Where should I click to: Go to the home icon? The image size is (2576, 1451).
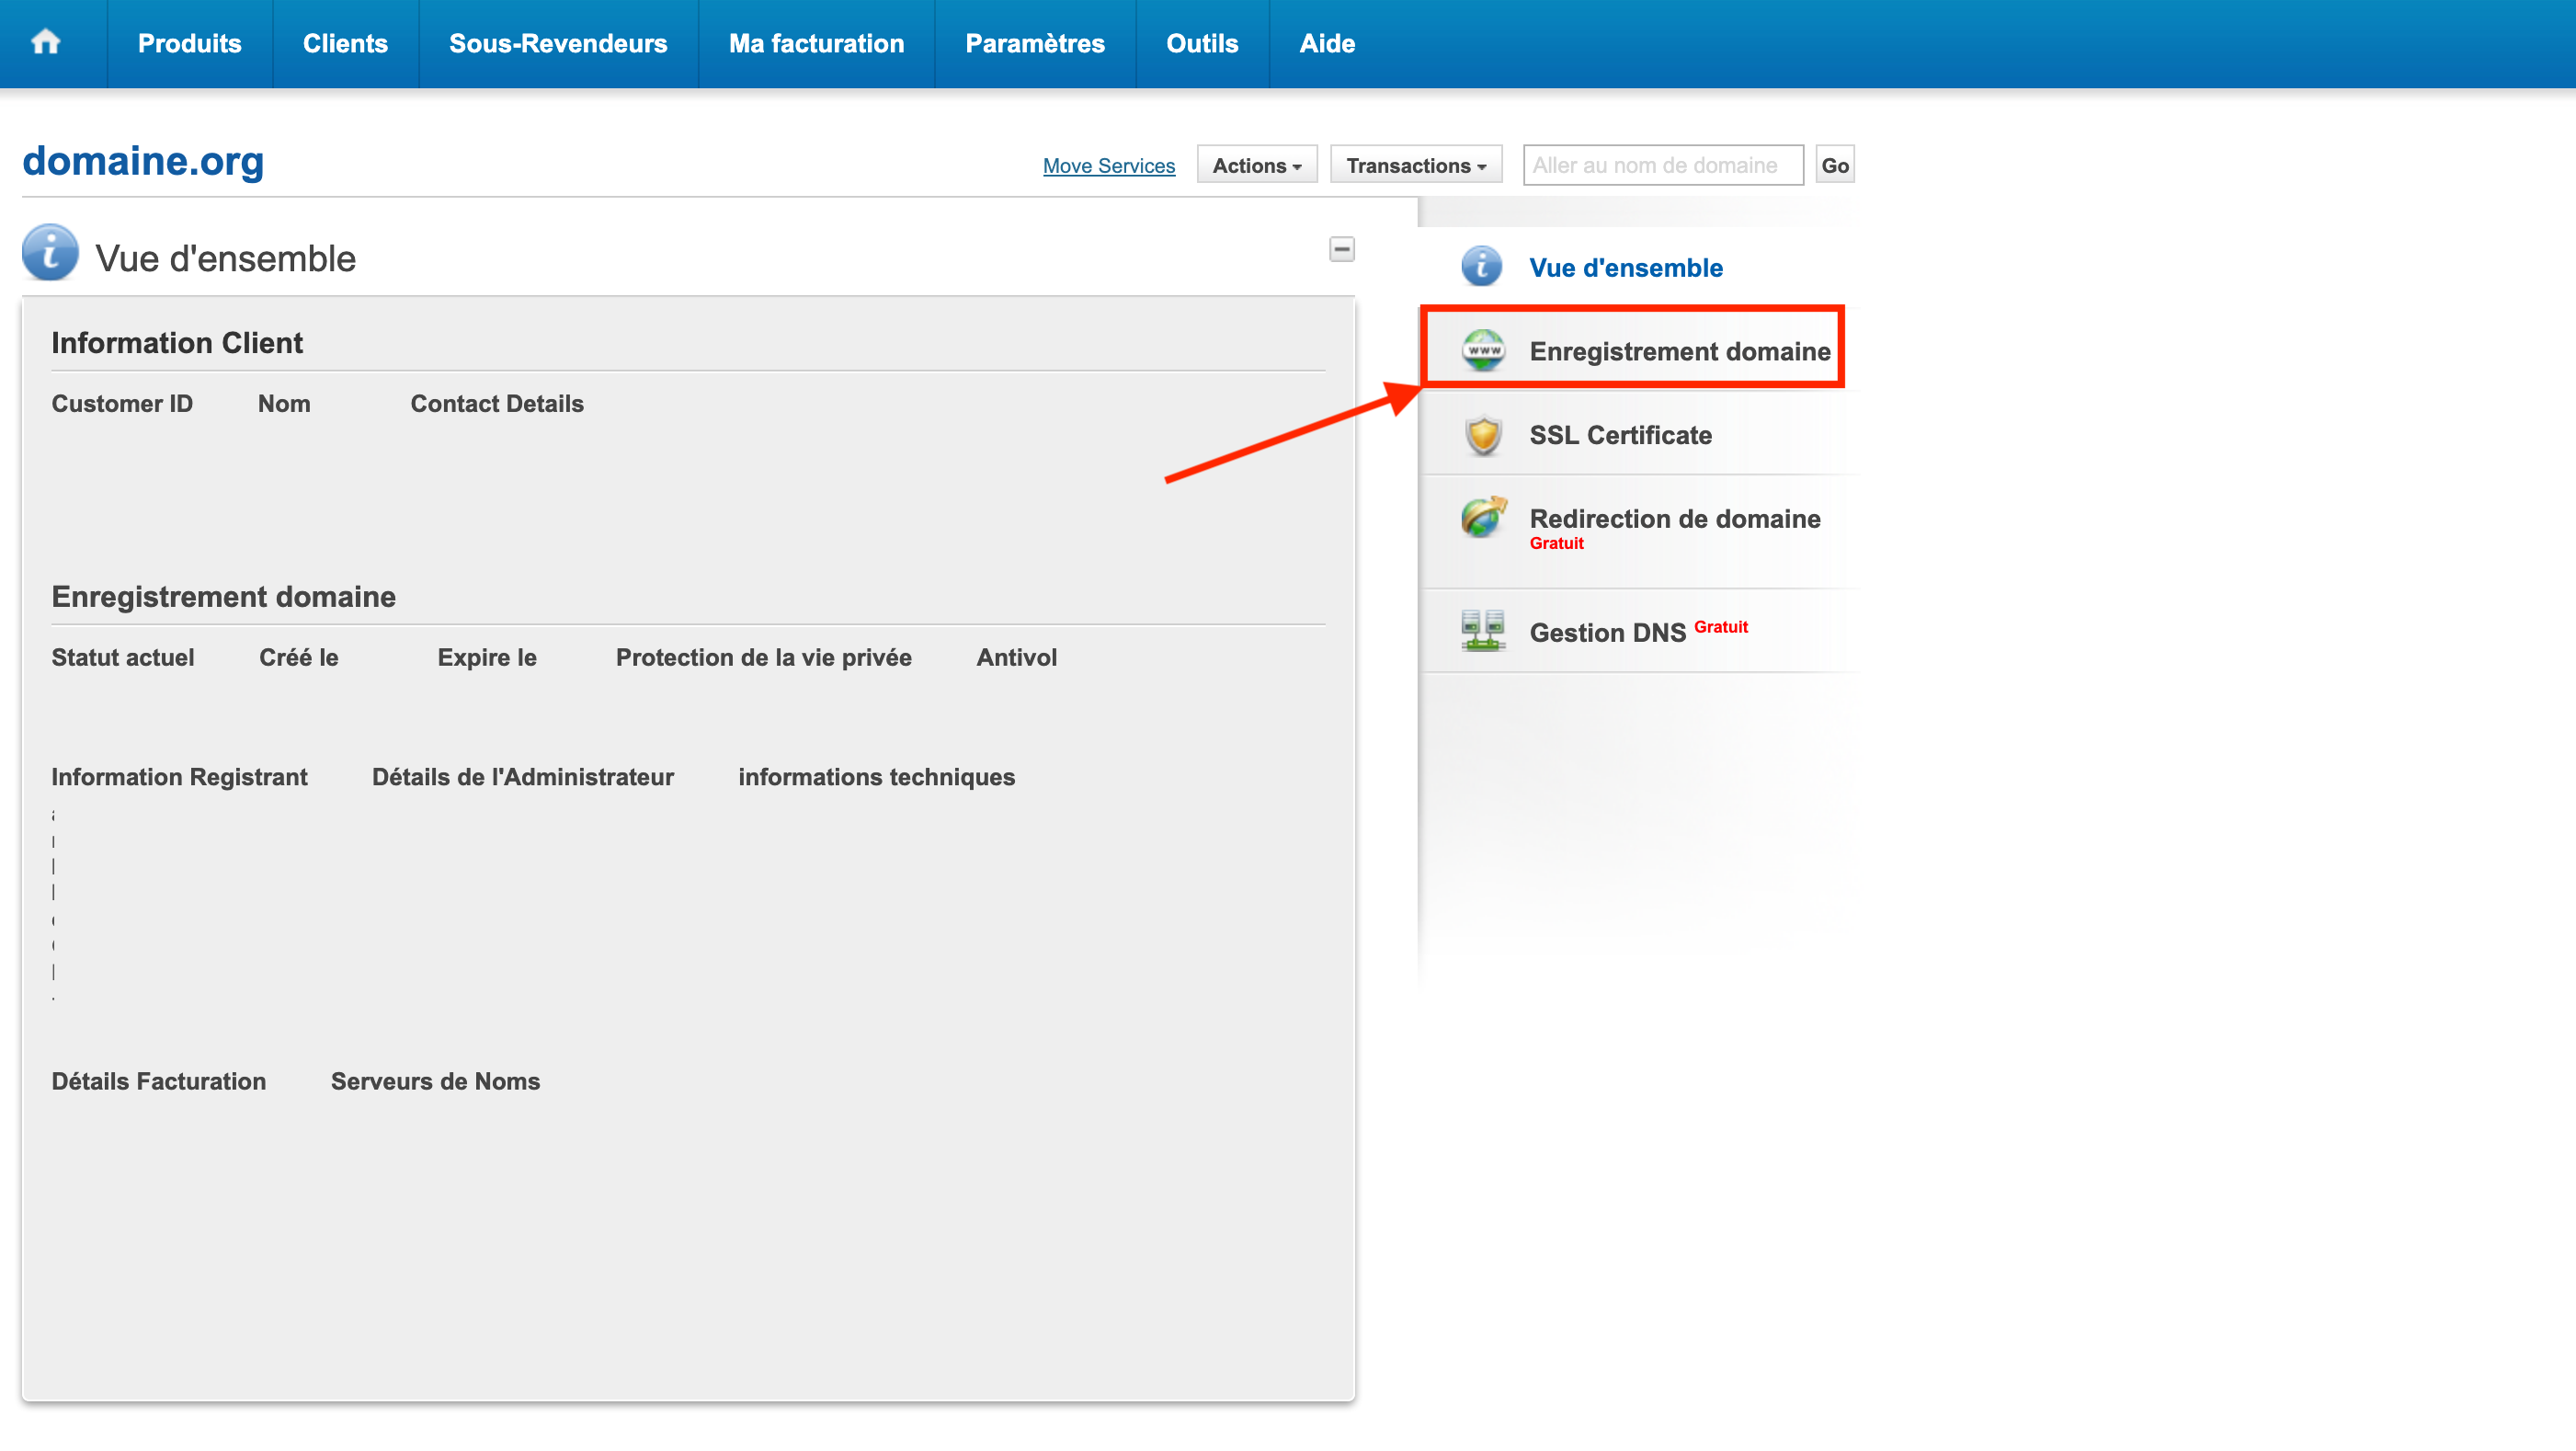point(46,42)
